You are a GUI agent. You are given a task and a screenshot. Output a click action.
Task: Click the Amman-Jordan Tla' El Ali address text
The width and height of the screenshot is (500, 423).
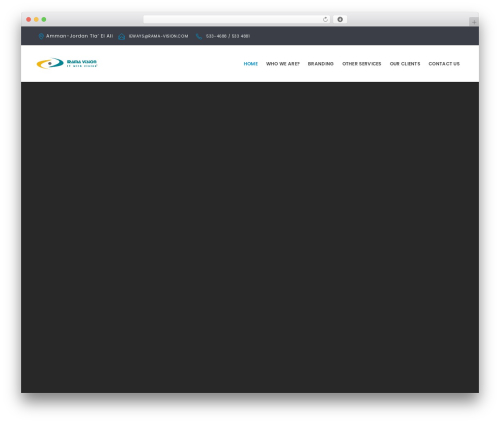click(79, 36)
